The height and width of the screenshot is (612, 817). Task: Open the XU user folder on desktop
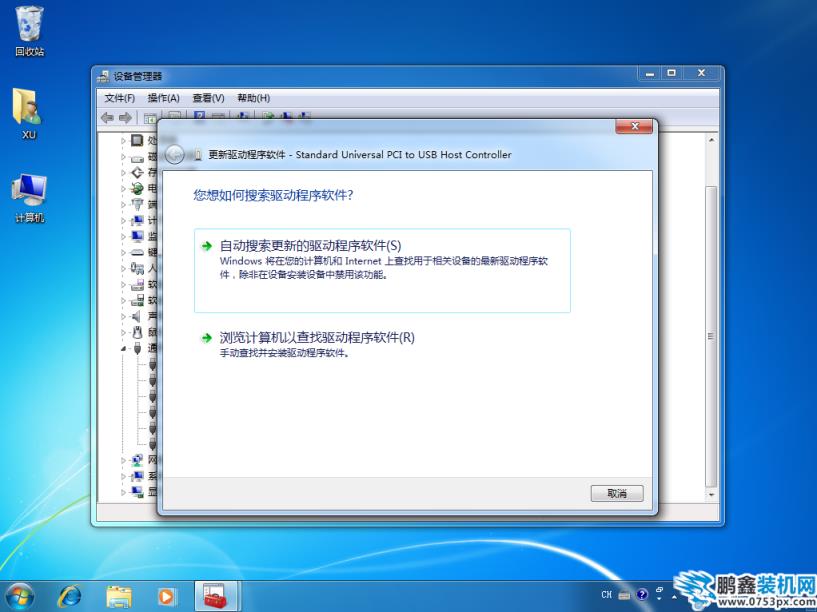click(x=29, y=113)
